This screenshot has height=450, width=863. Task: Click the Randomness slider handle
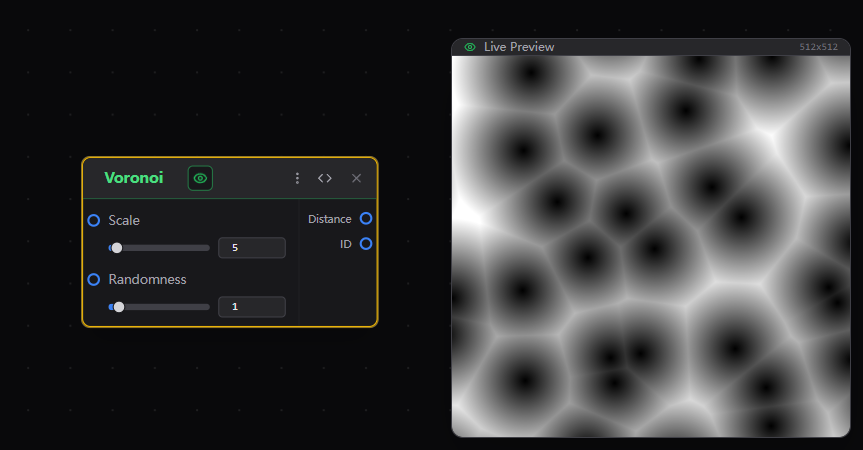(119, 307)
